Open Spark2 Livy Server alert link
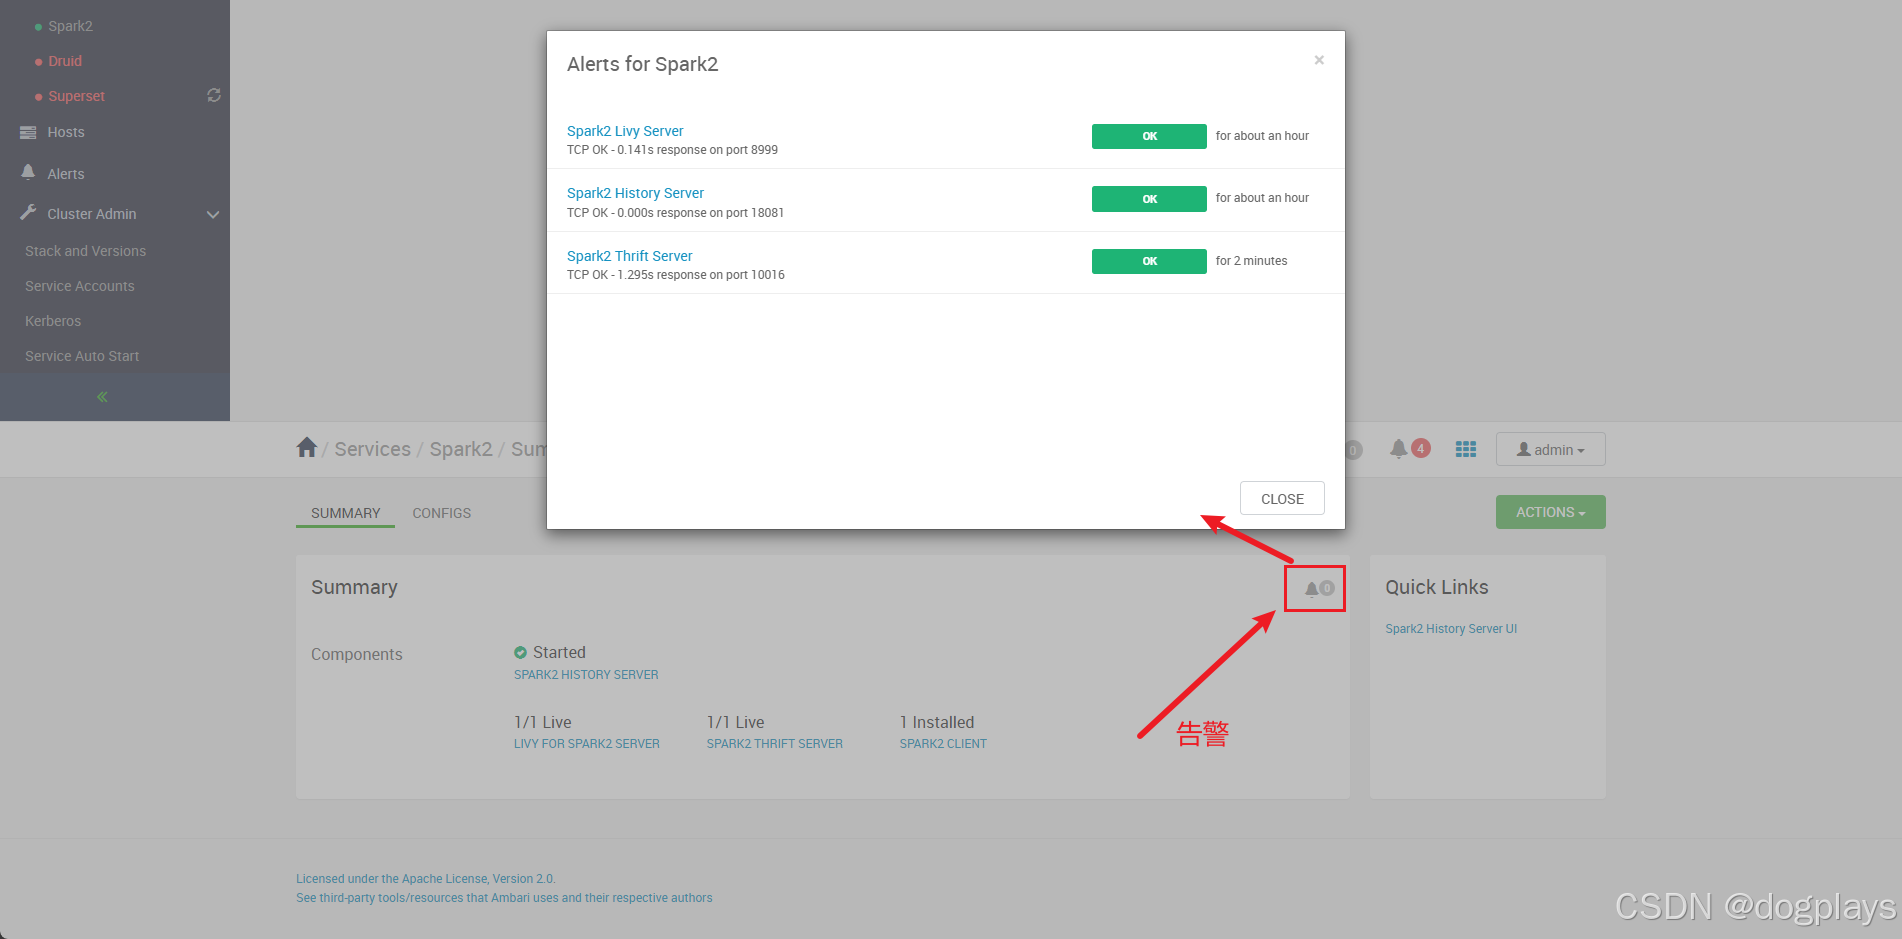1902x939 pixels. (625, 131)
